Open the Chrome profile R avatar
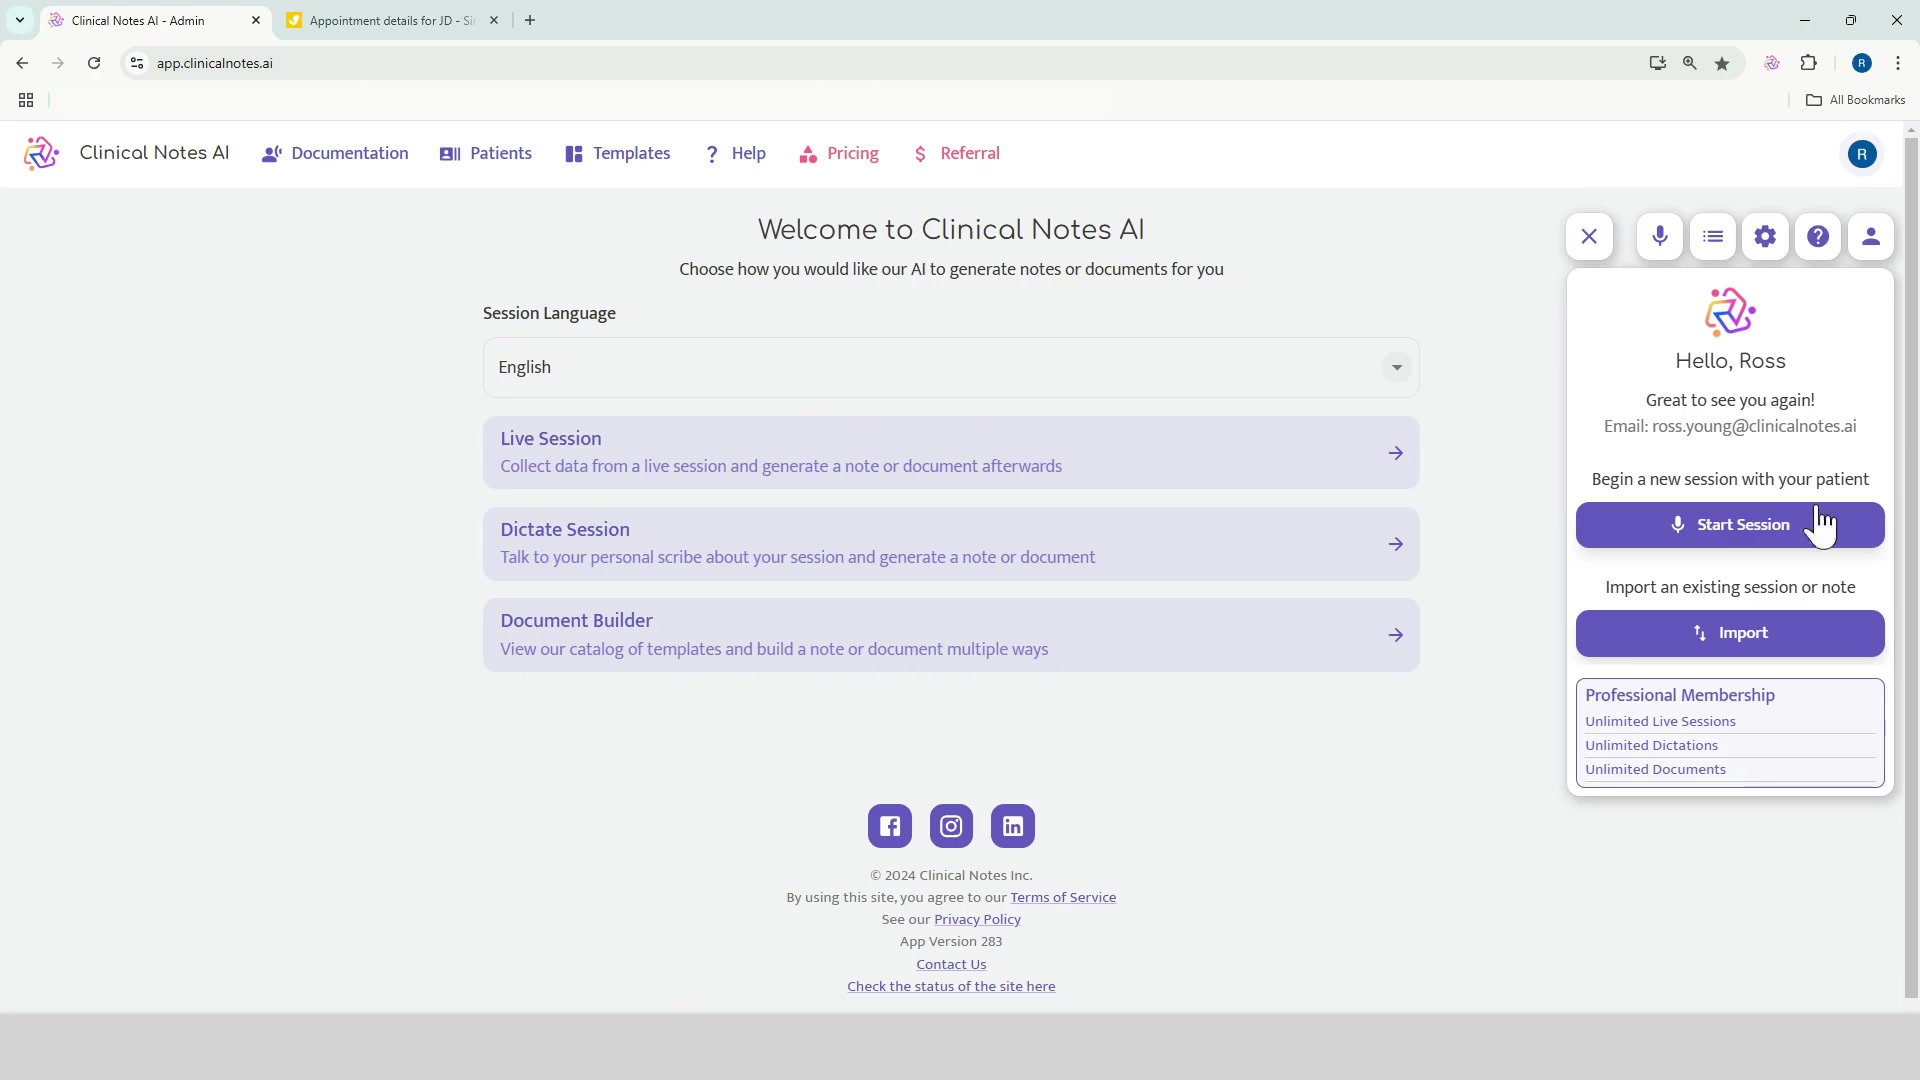Image resolution: width=1920 pixels, height=1080 pixels. (1862, 63)
